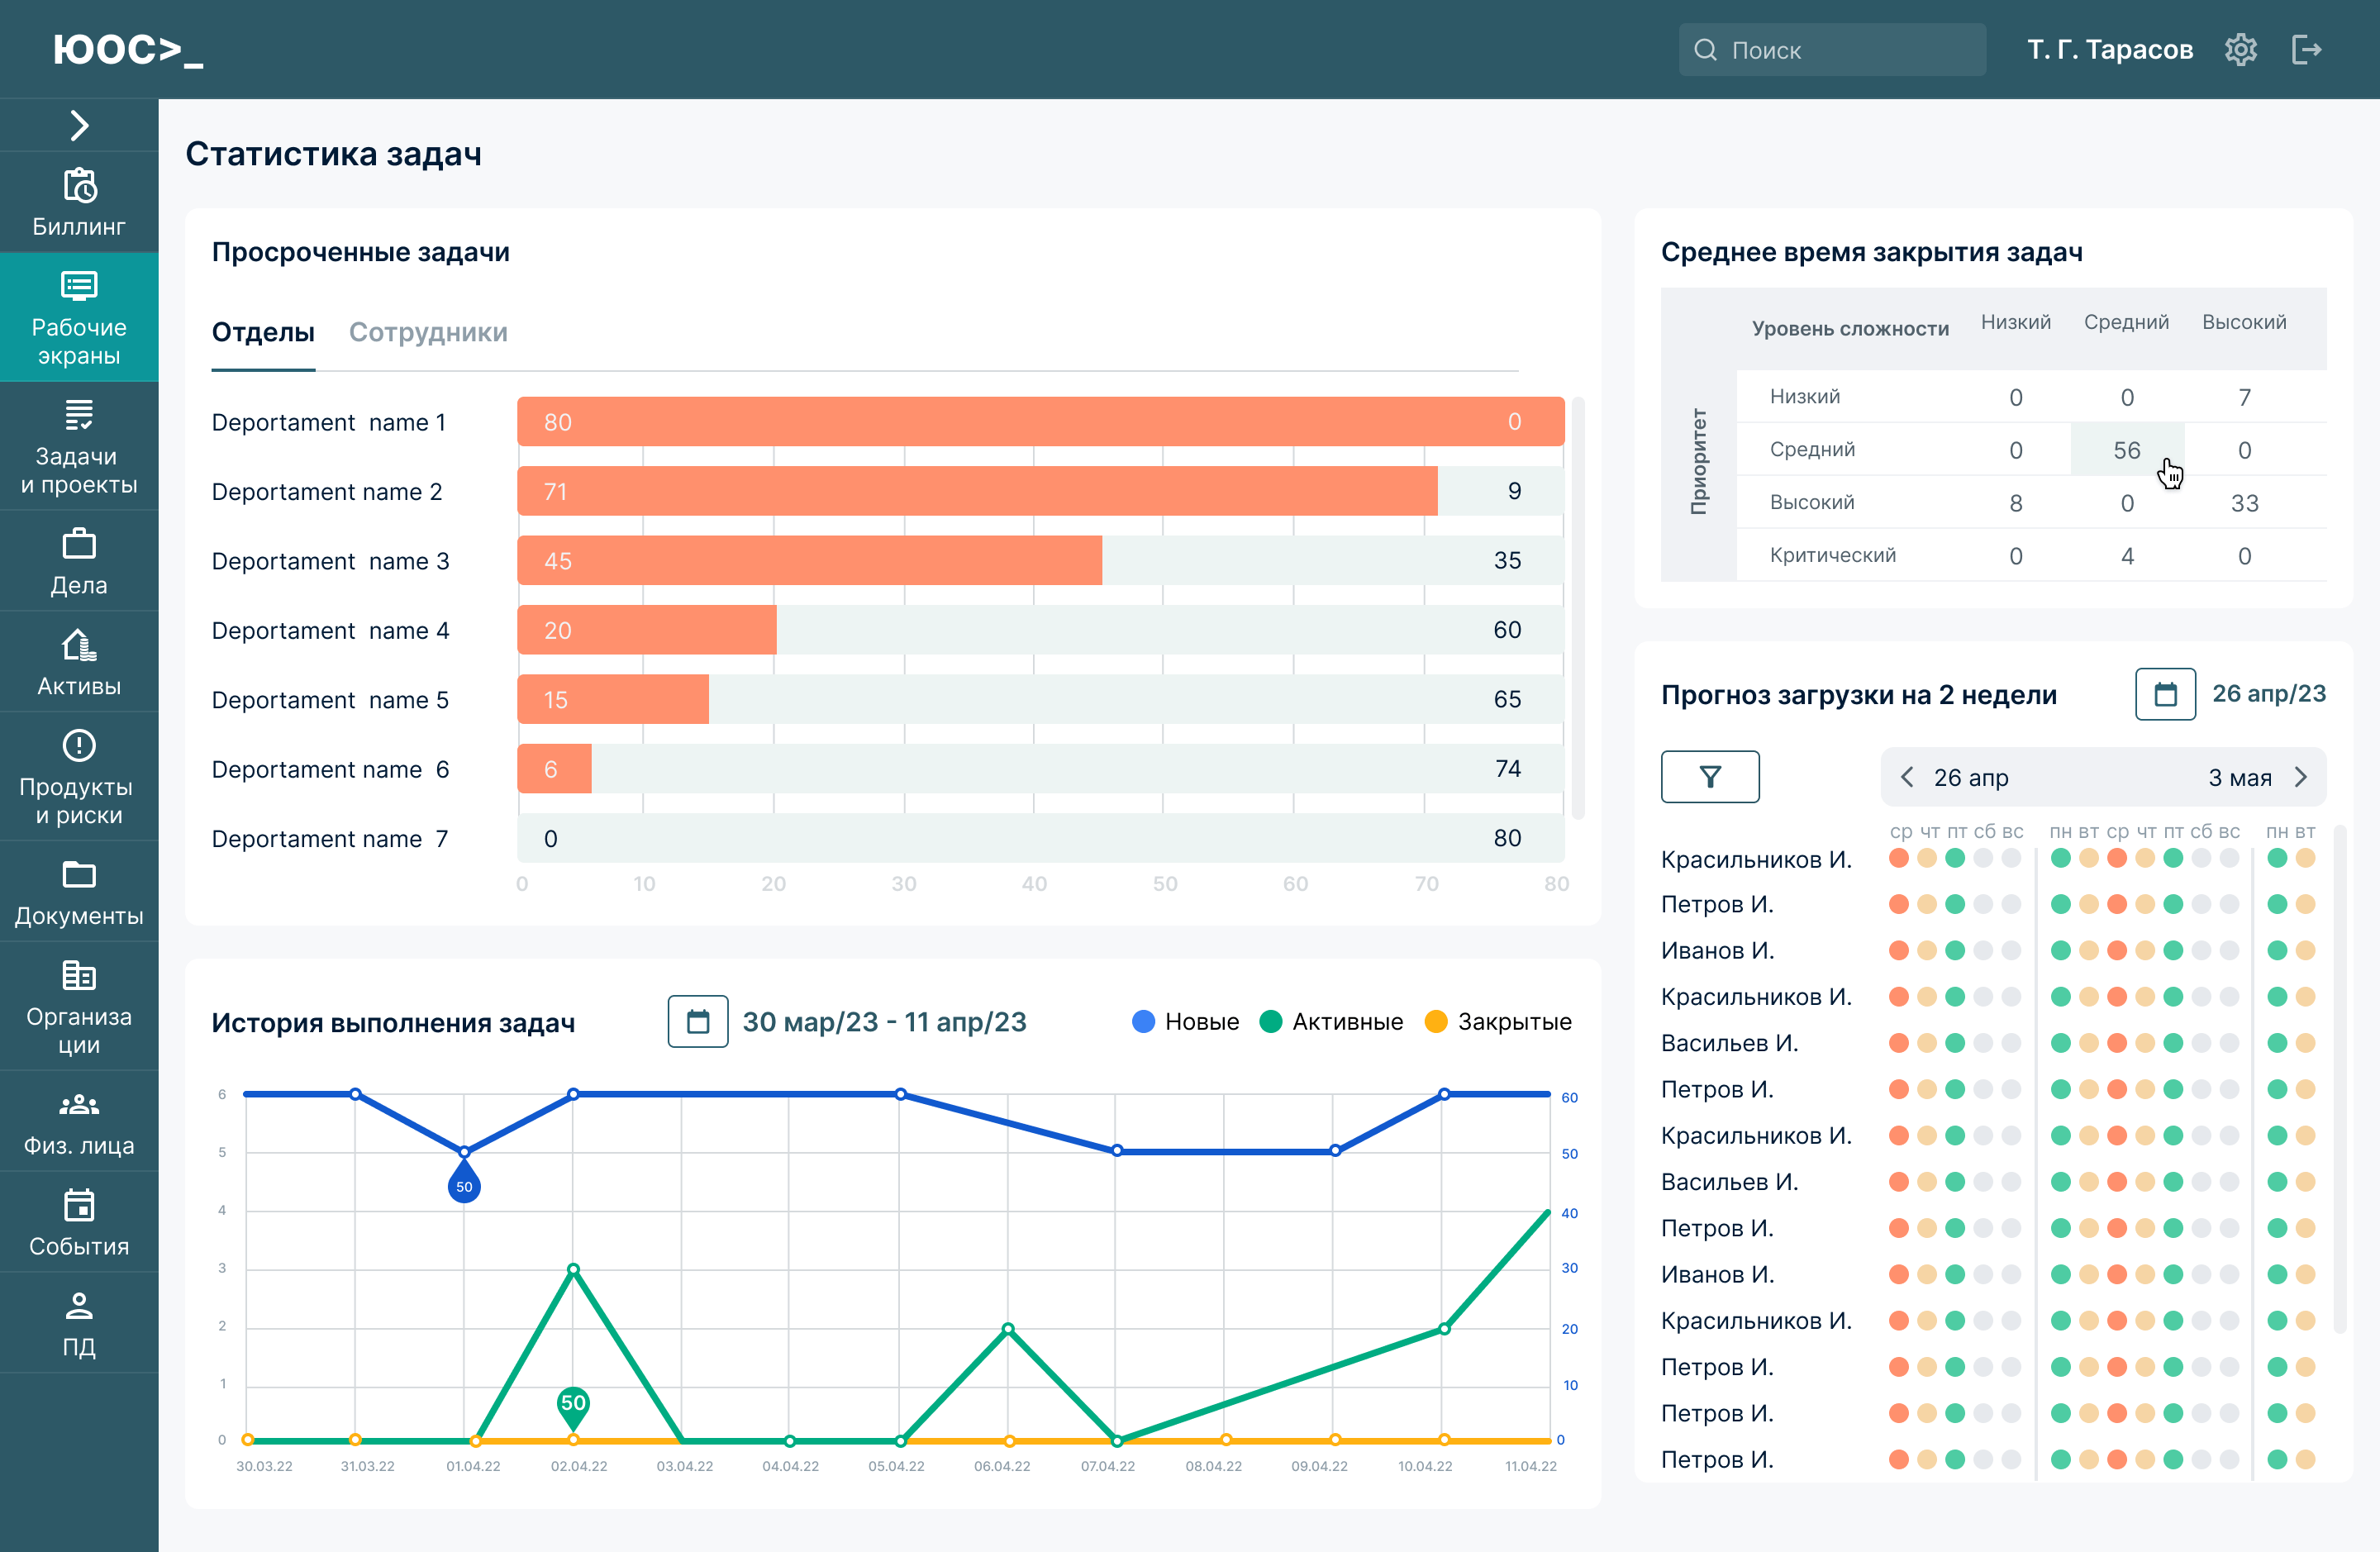Click the logout icon in header
The height and width of the screenshot is (1552, 2380).
(2306, 50)
